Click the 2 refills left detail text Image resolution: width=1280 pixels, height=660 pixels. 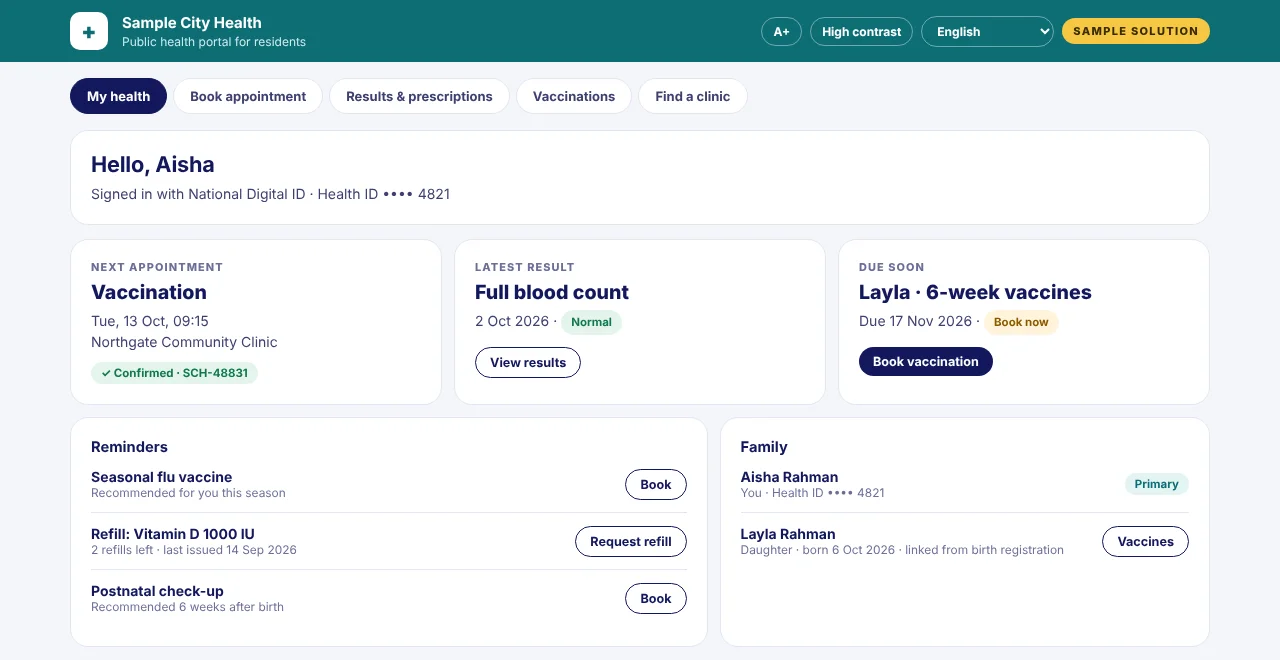(194, 550)
